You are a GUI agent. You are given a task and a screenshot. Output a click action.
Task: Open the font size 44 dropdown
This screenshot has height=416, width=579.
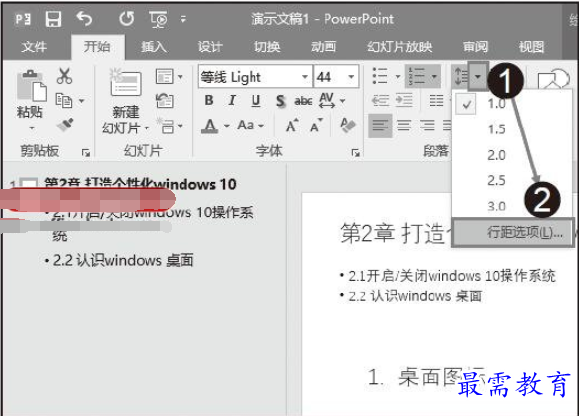(351, 77)
